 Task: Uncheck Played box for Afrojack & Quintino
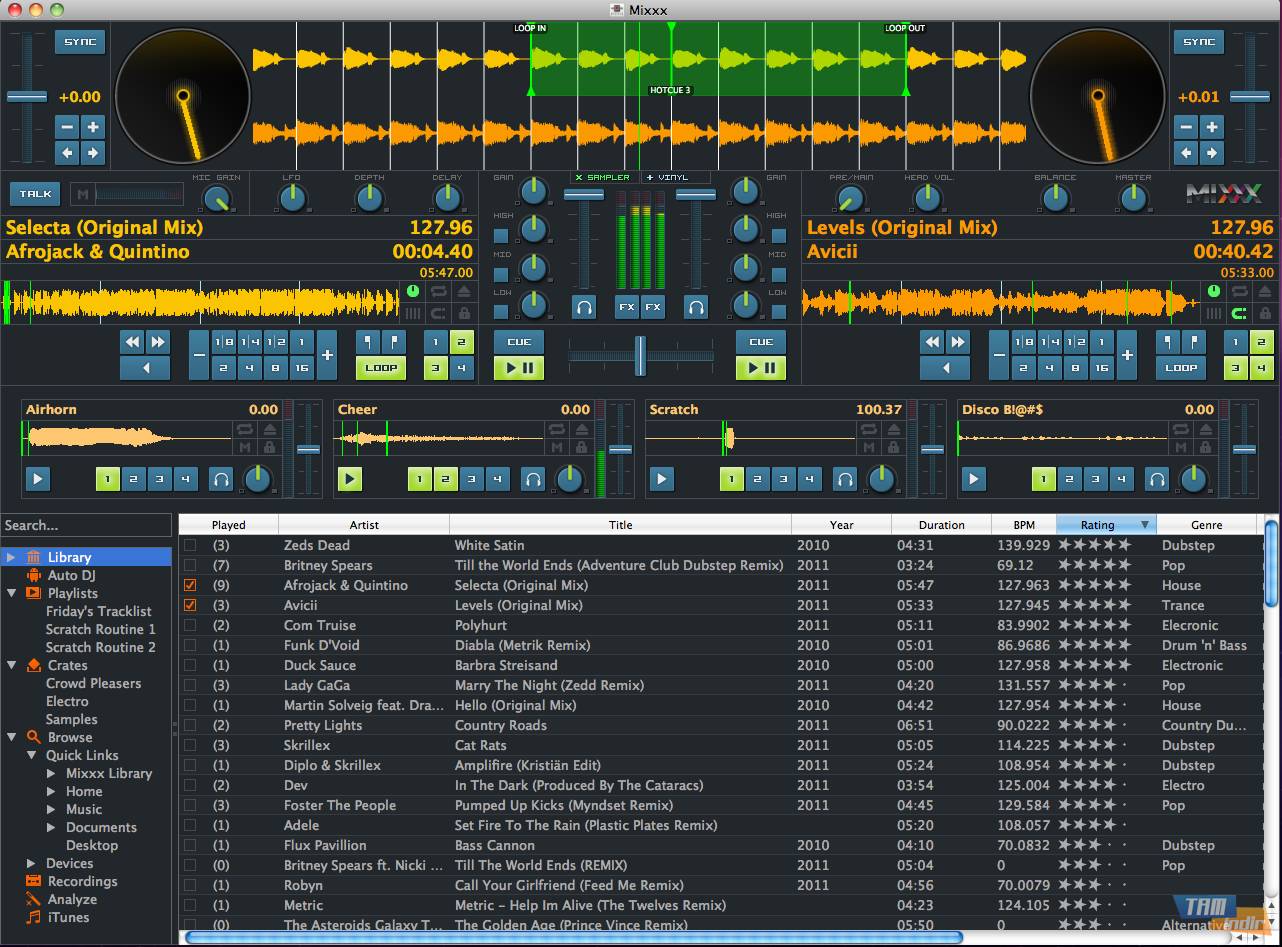click(190, 585)
